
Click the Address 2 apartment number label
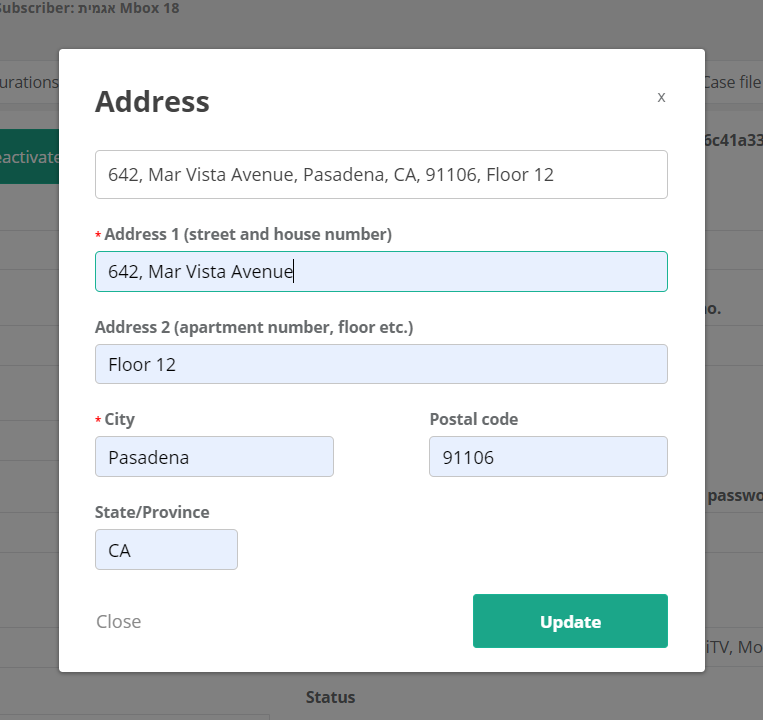[254, 327]
